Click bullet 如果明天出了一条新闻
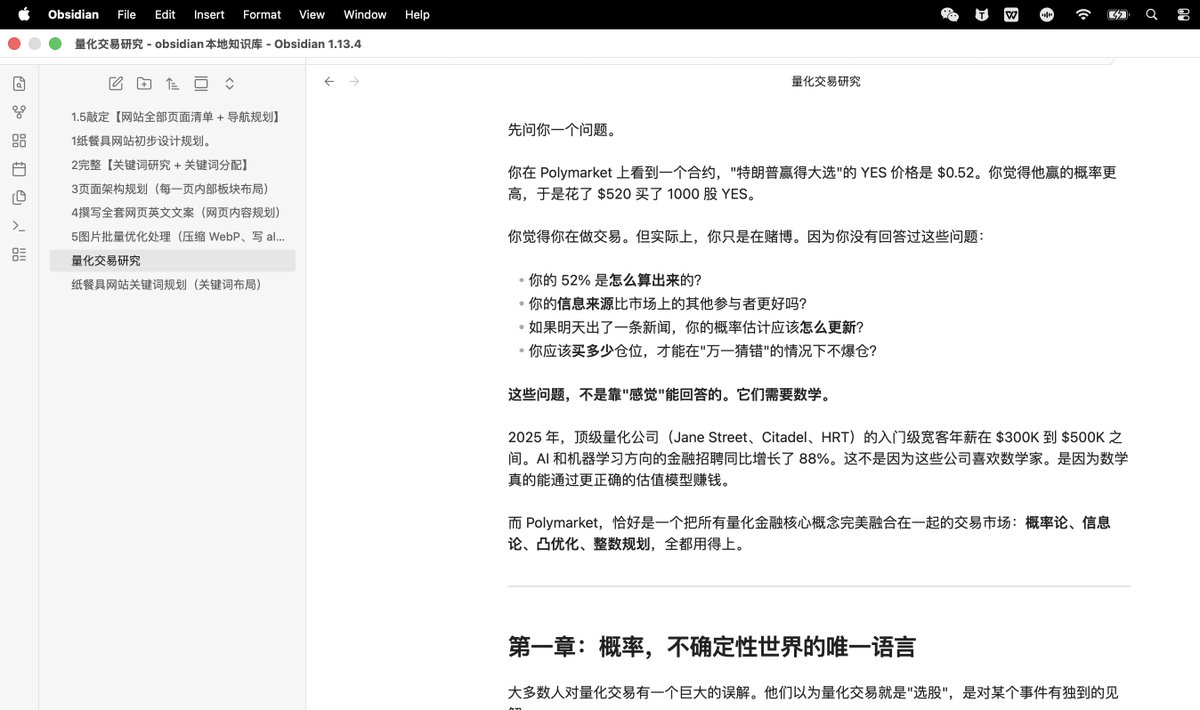The height and width of the screenshot is (710, 1200). click(696, 327)
